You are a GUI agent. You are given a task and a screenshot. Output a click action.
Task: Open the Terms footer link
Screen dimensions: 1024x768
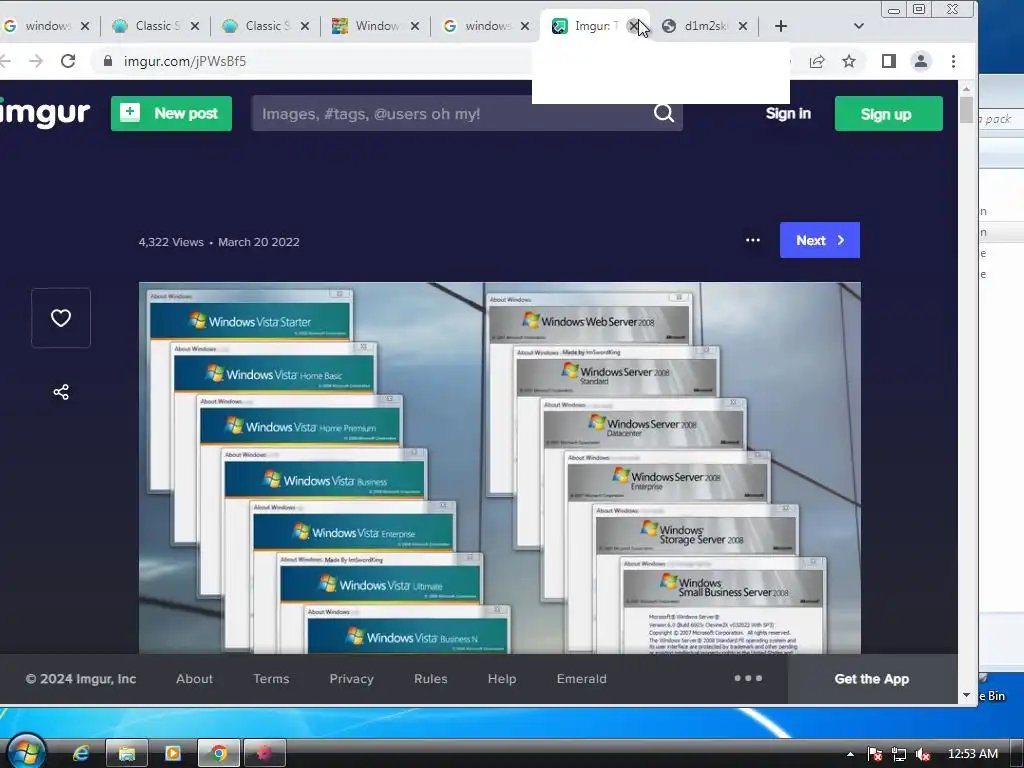click(271, 679)
